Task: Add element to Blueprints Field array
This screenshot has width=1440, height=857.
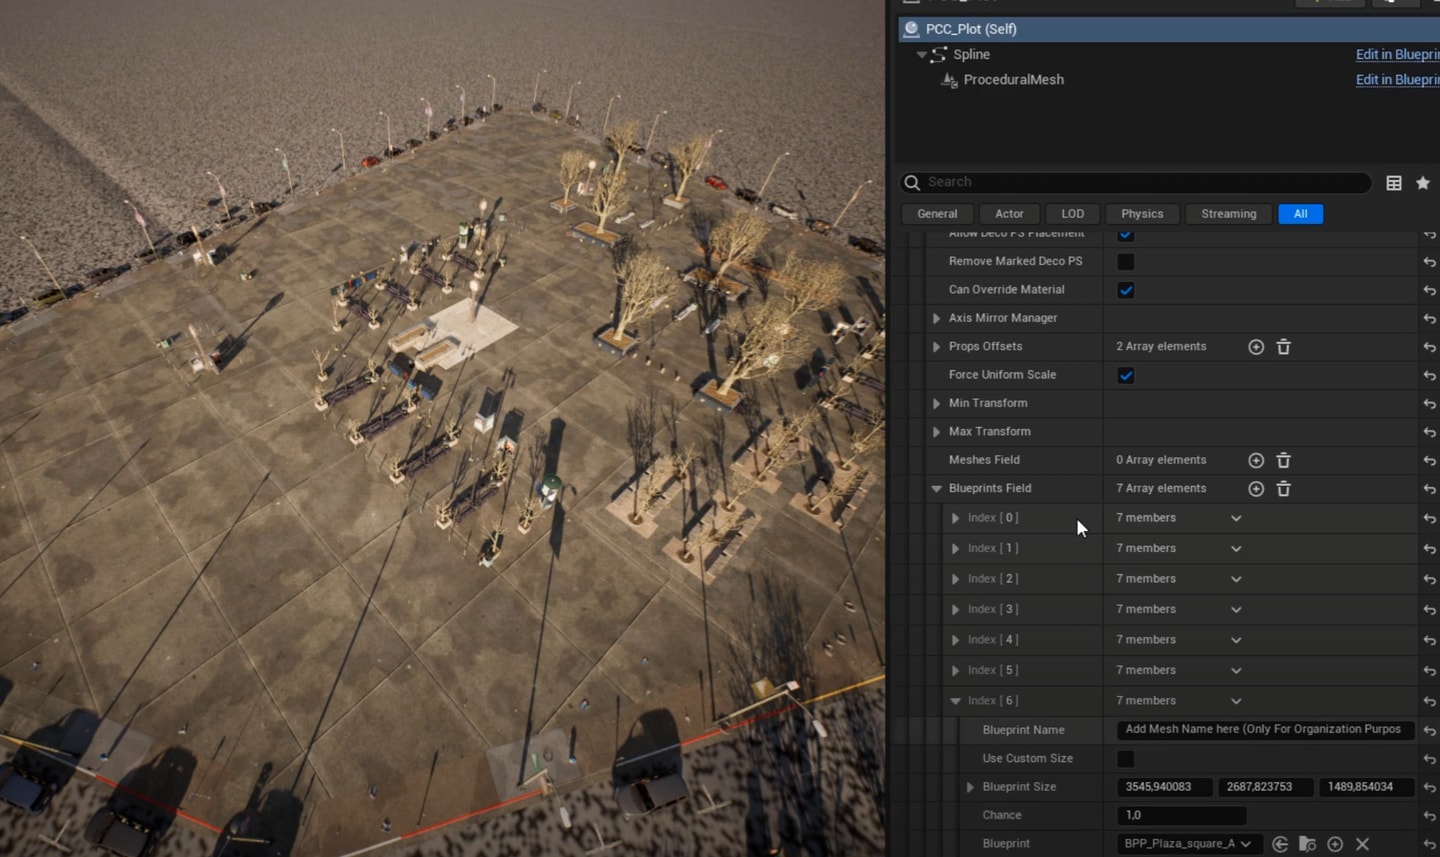Action: [1256, 489]
